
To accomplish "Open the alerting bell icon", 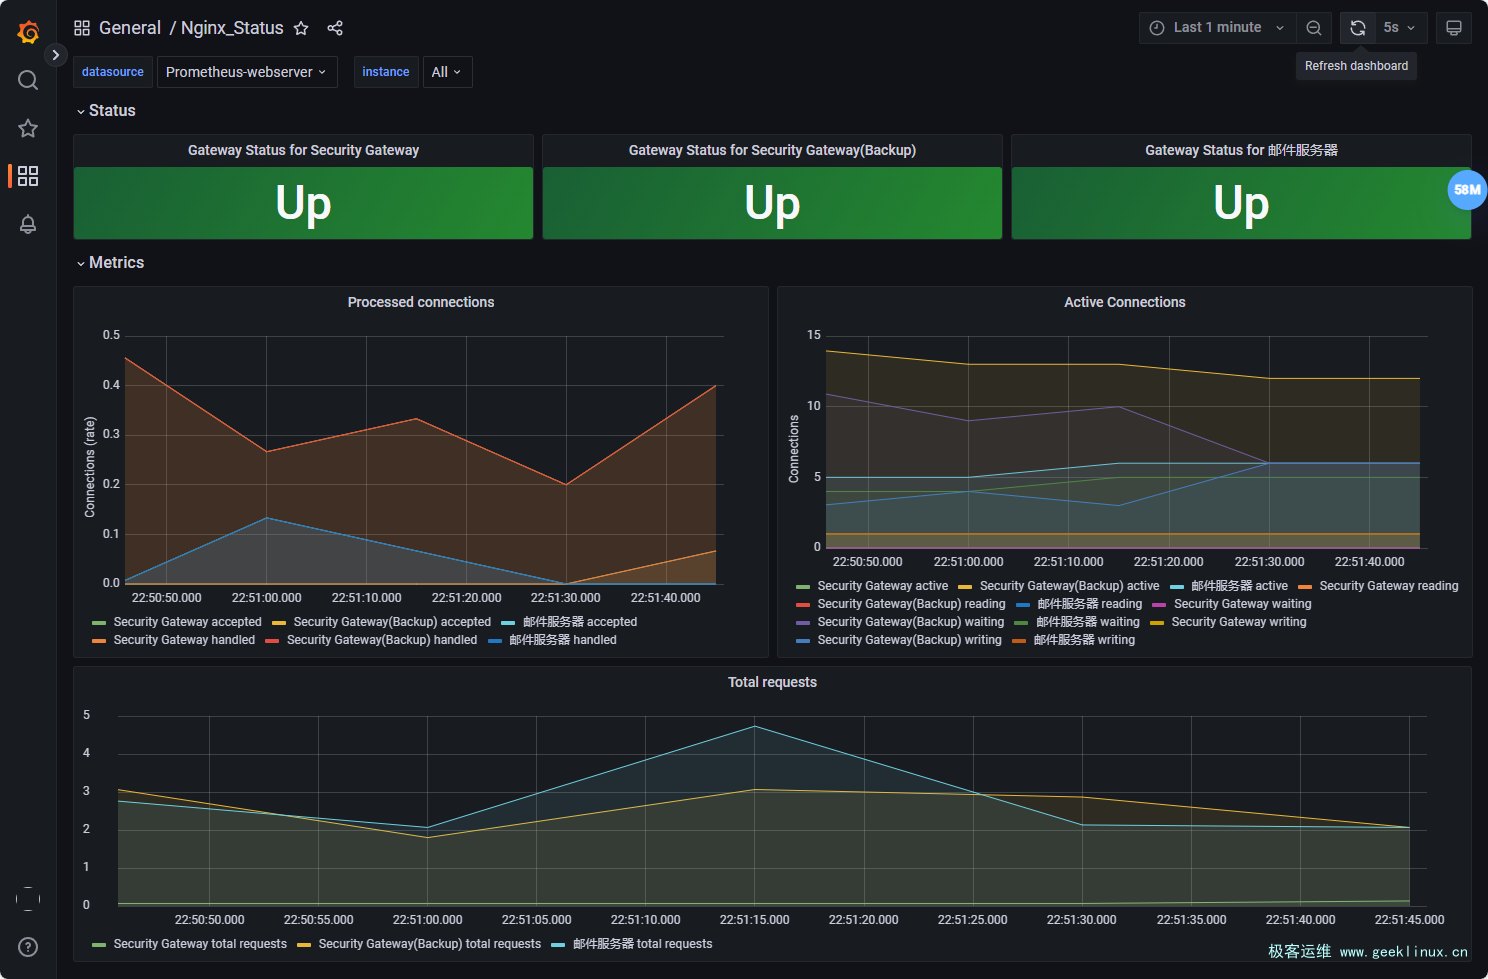I will coord(28,224).
